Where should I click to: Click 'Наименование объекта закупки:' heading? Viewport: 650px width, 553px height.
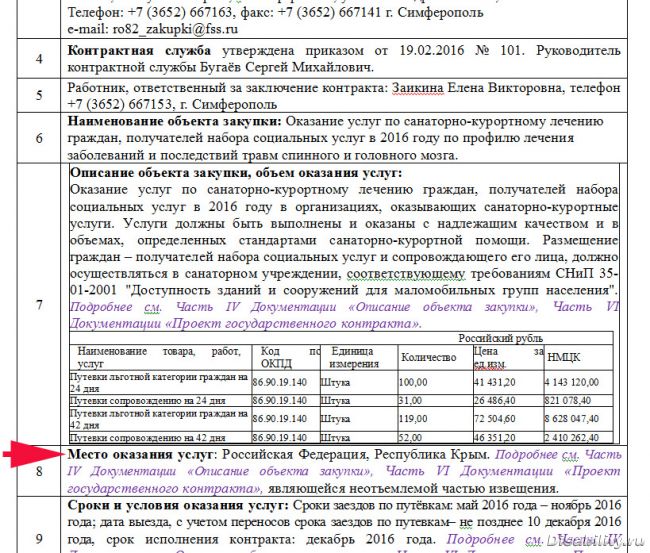click(x=175, y=121)
